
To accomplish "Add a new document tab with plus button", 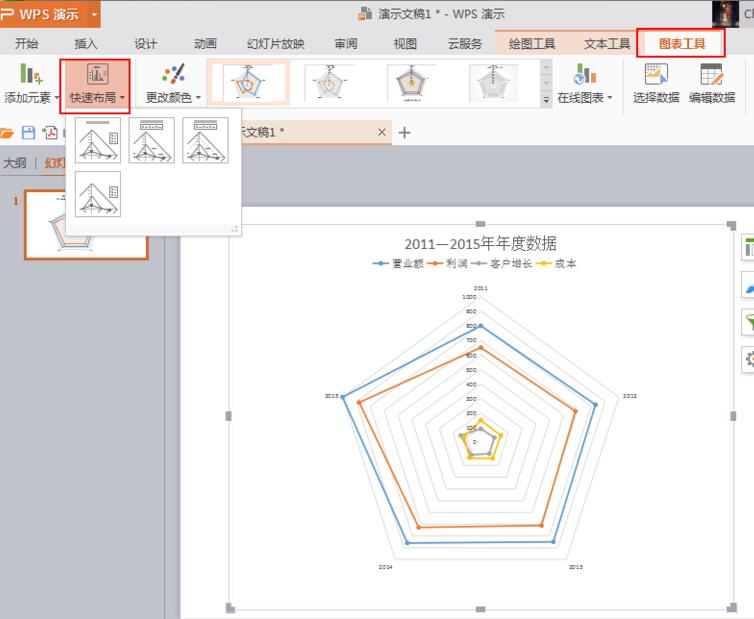I will click(x=404, y=132).
